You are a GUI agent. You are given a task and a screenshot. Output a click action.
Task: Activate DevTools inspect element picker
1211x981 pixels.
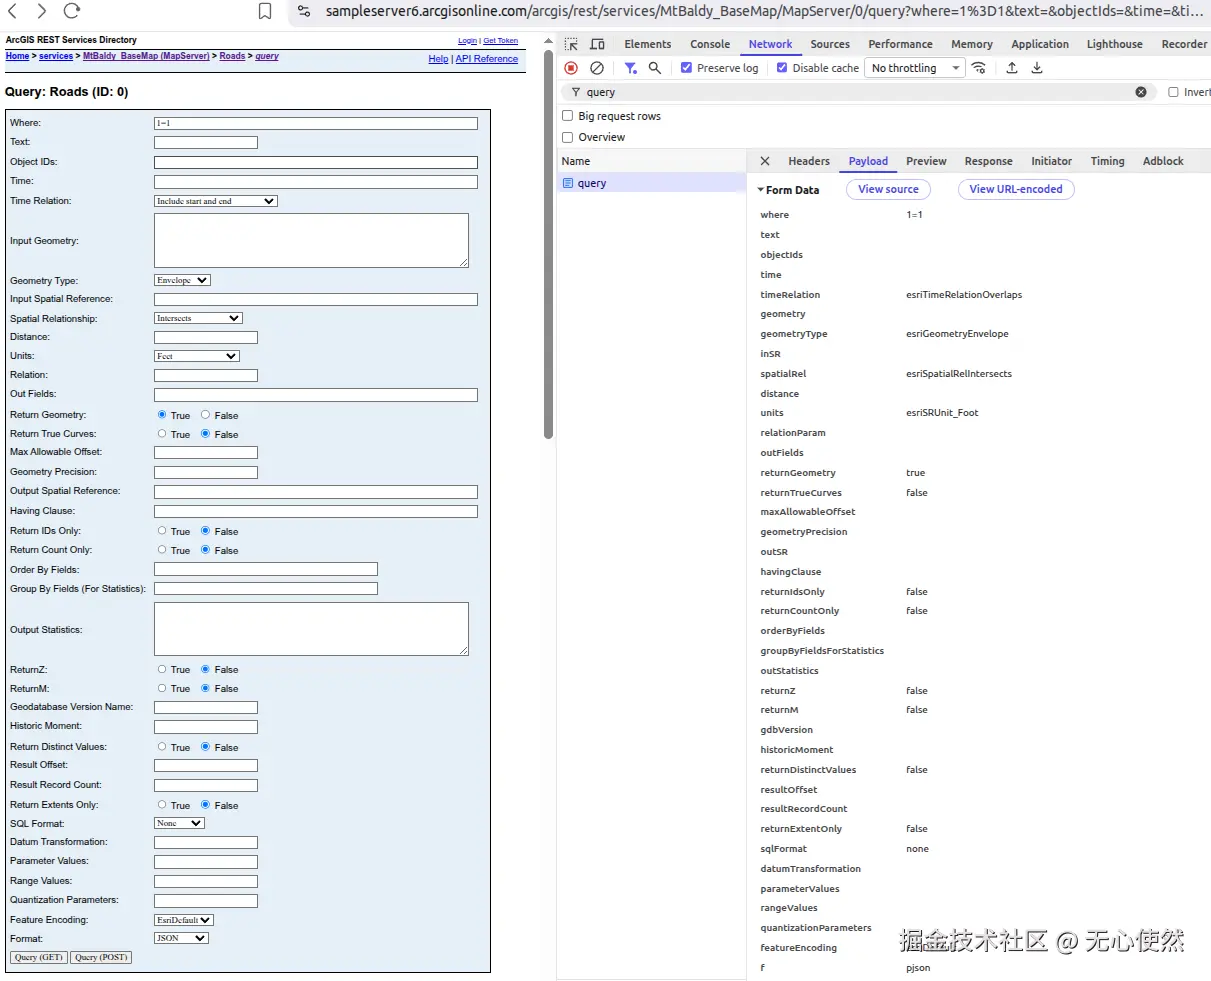[571, 44]
